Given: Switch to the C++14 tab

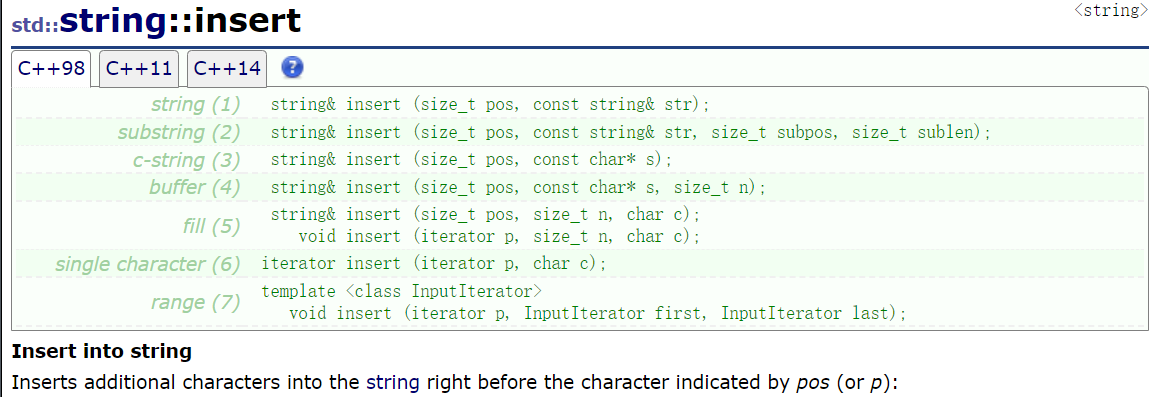Looking at the screenshot, I should 227,69.
